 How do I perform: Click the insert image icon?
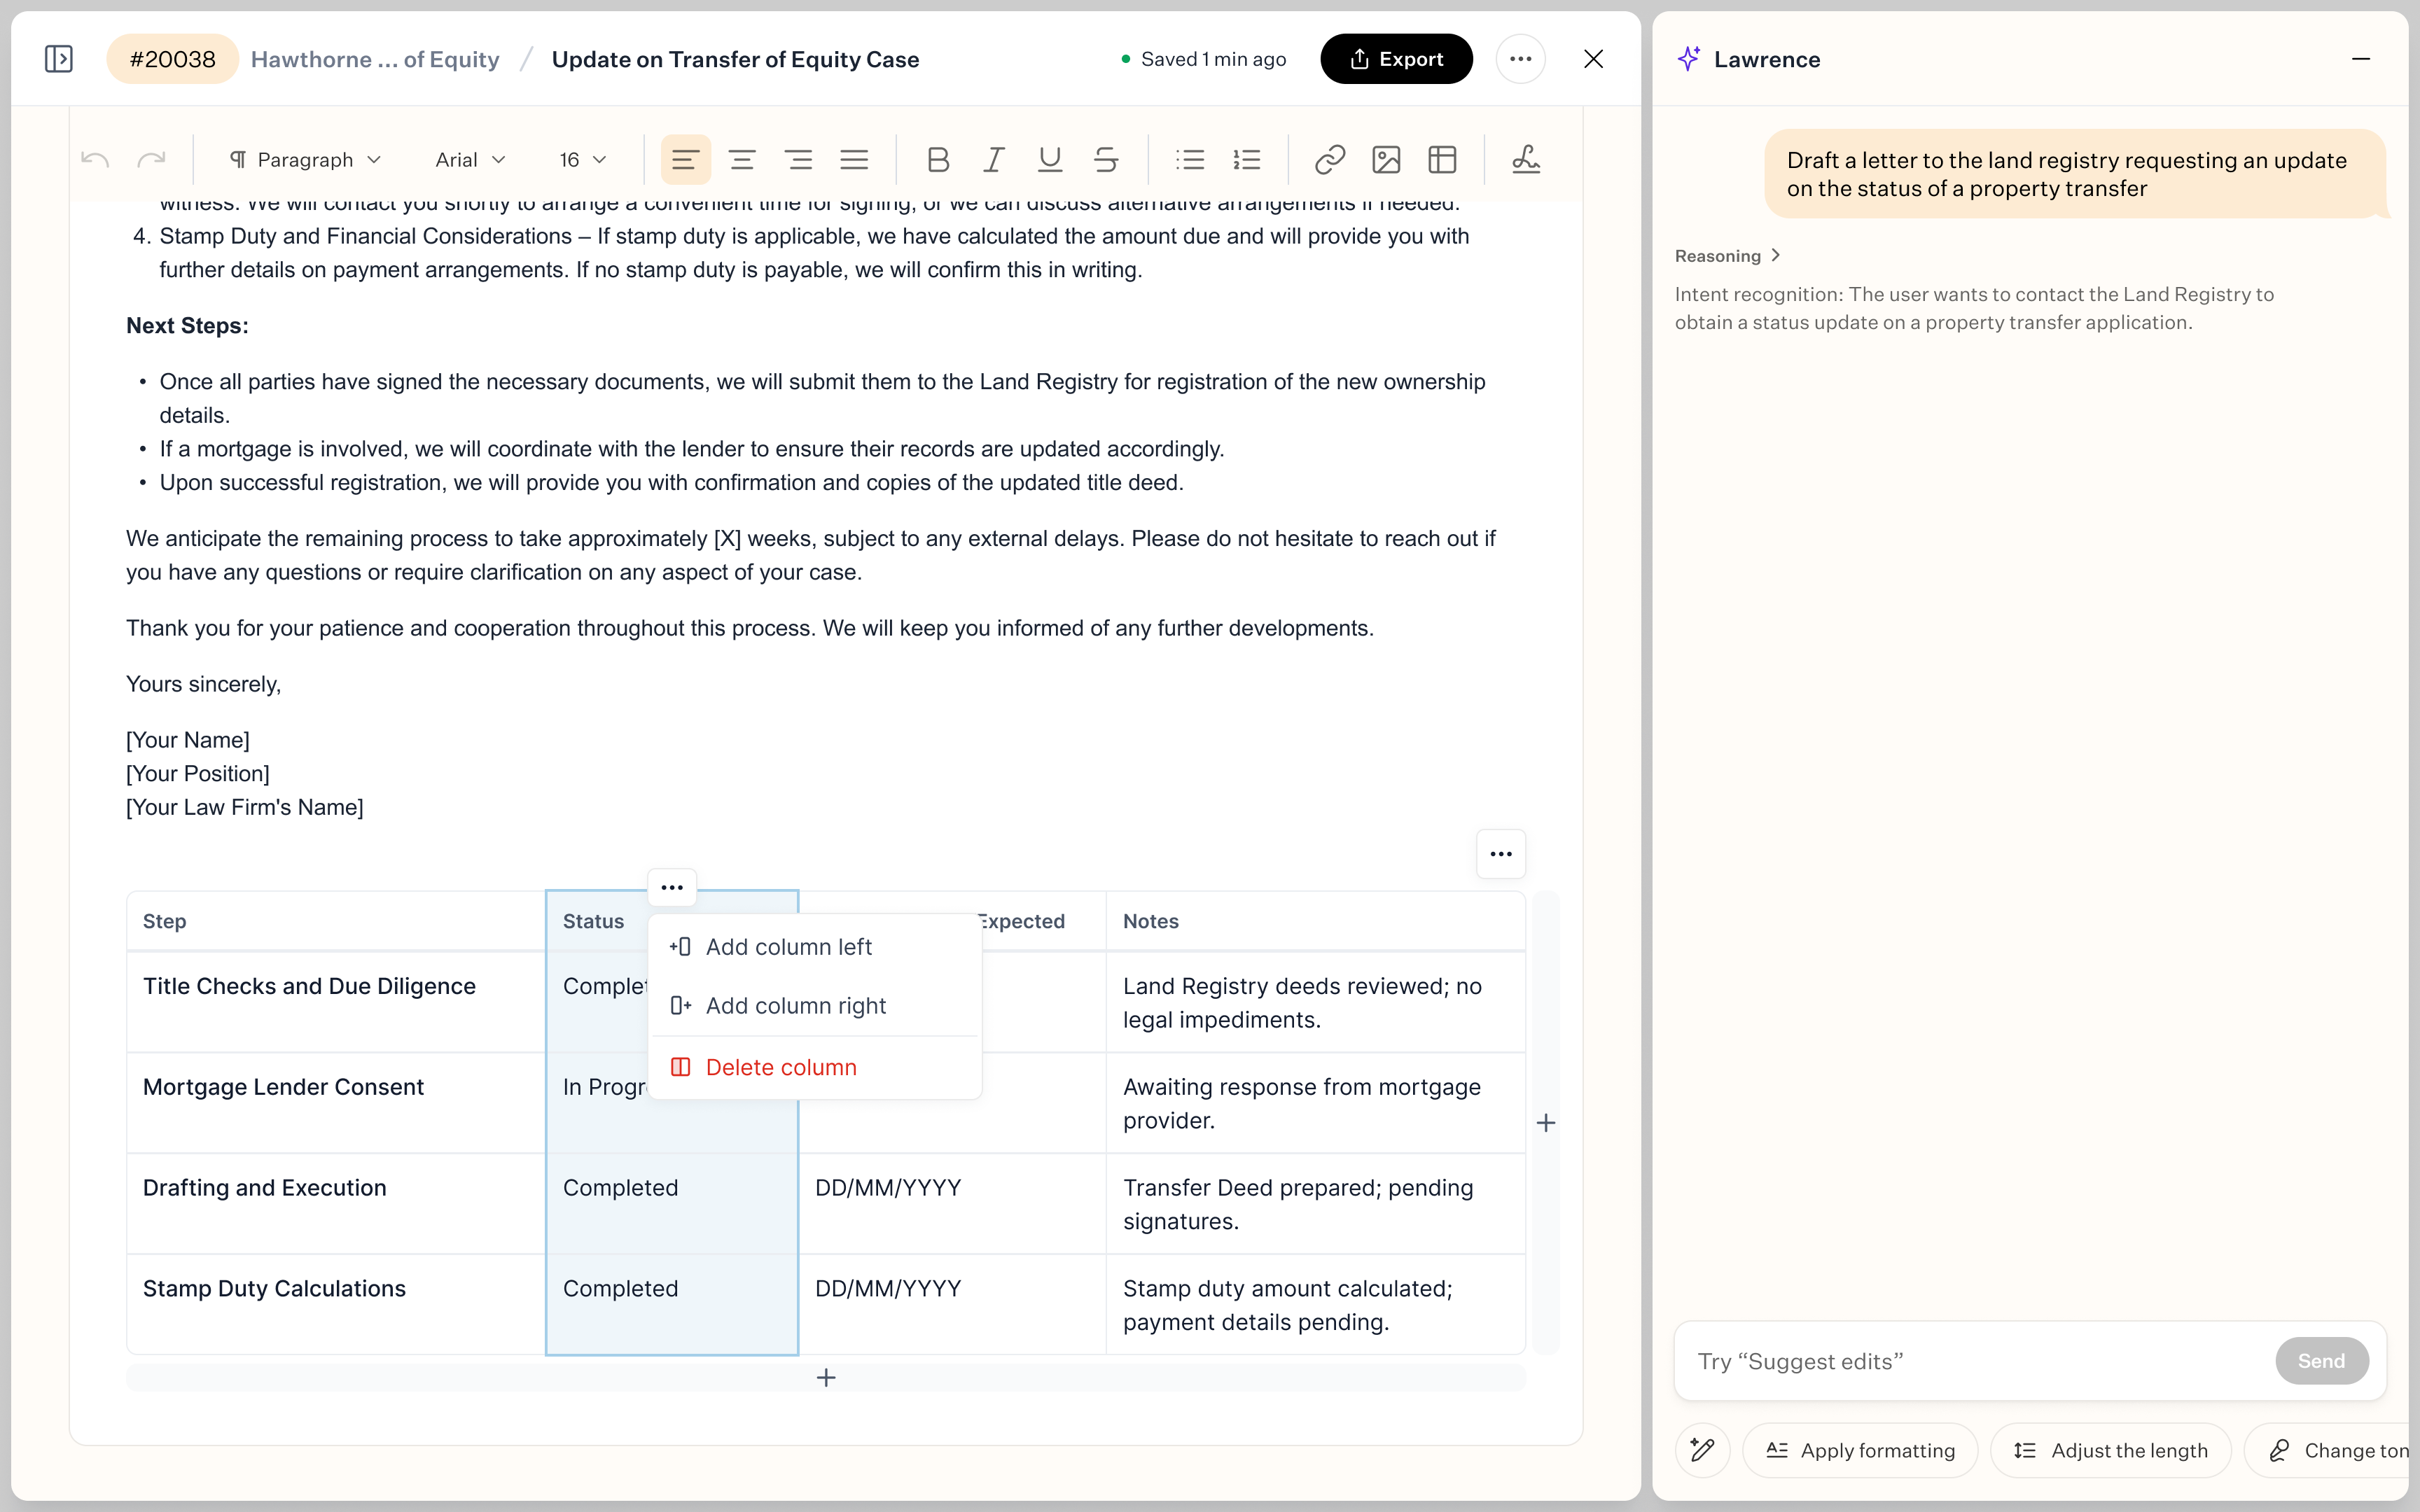point(1386,160)
